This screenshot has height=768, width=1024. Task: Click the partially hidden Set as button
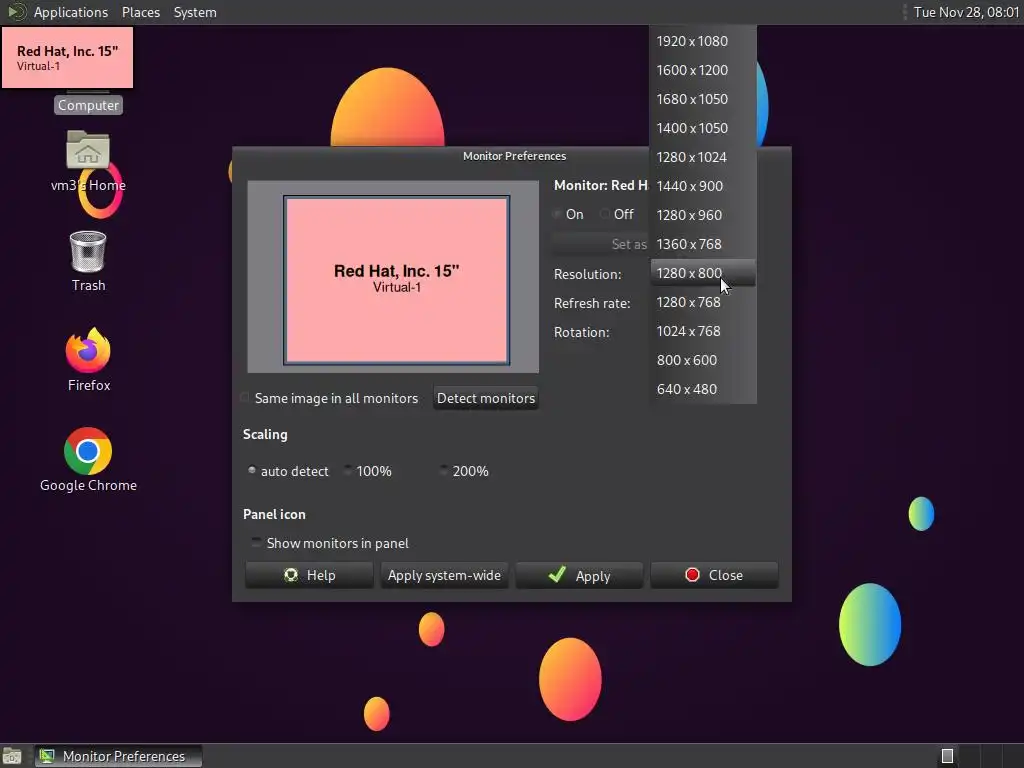[600, 244]
